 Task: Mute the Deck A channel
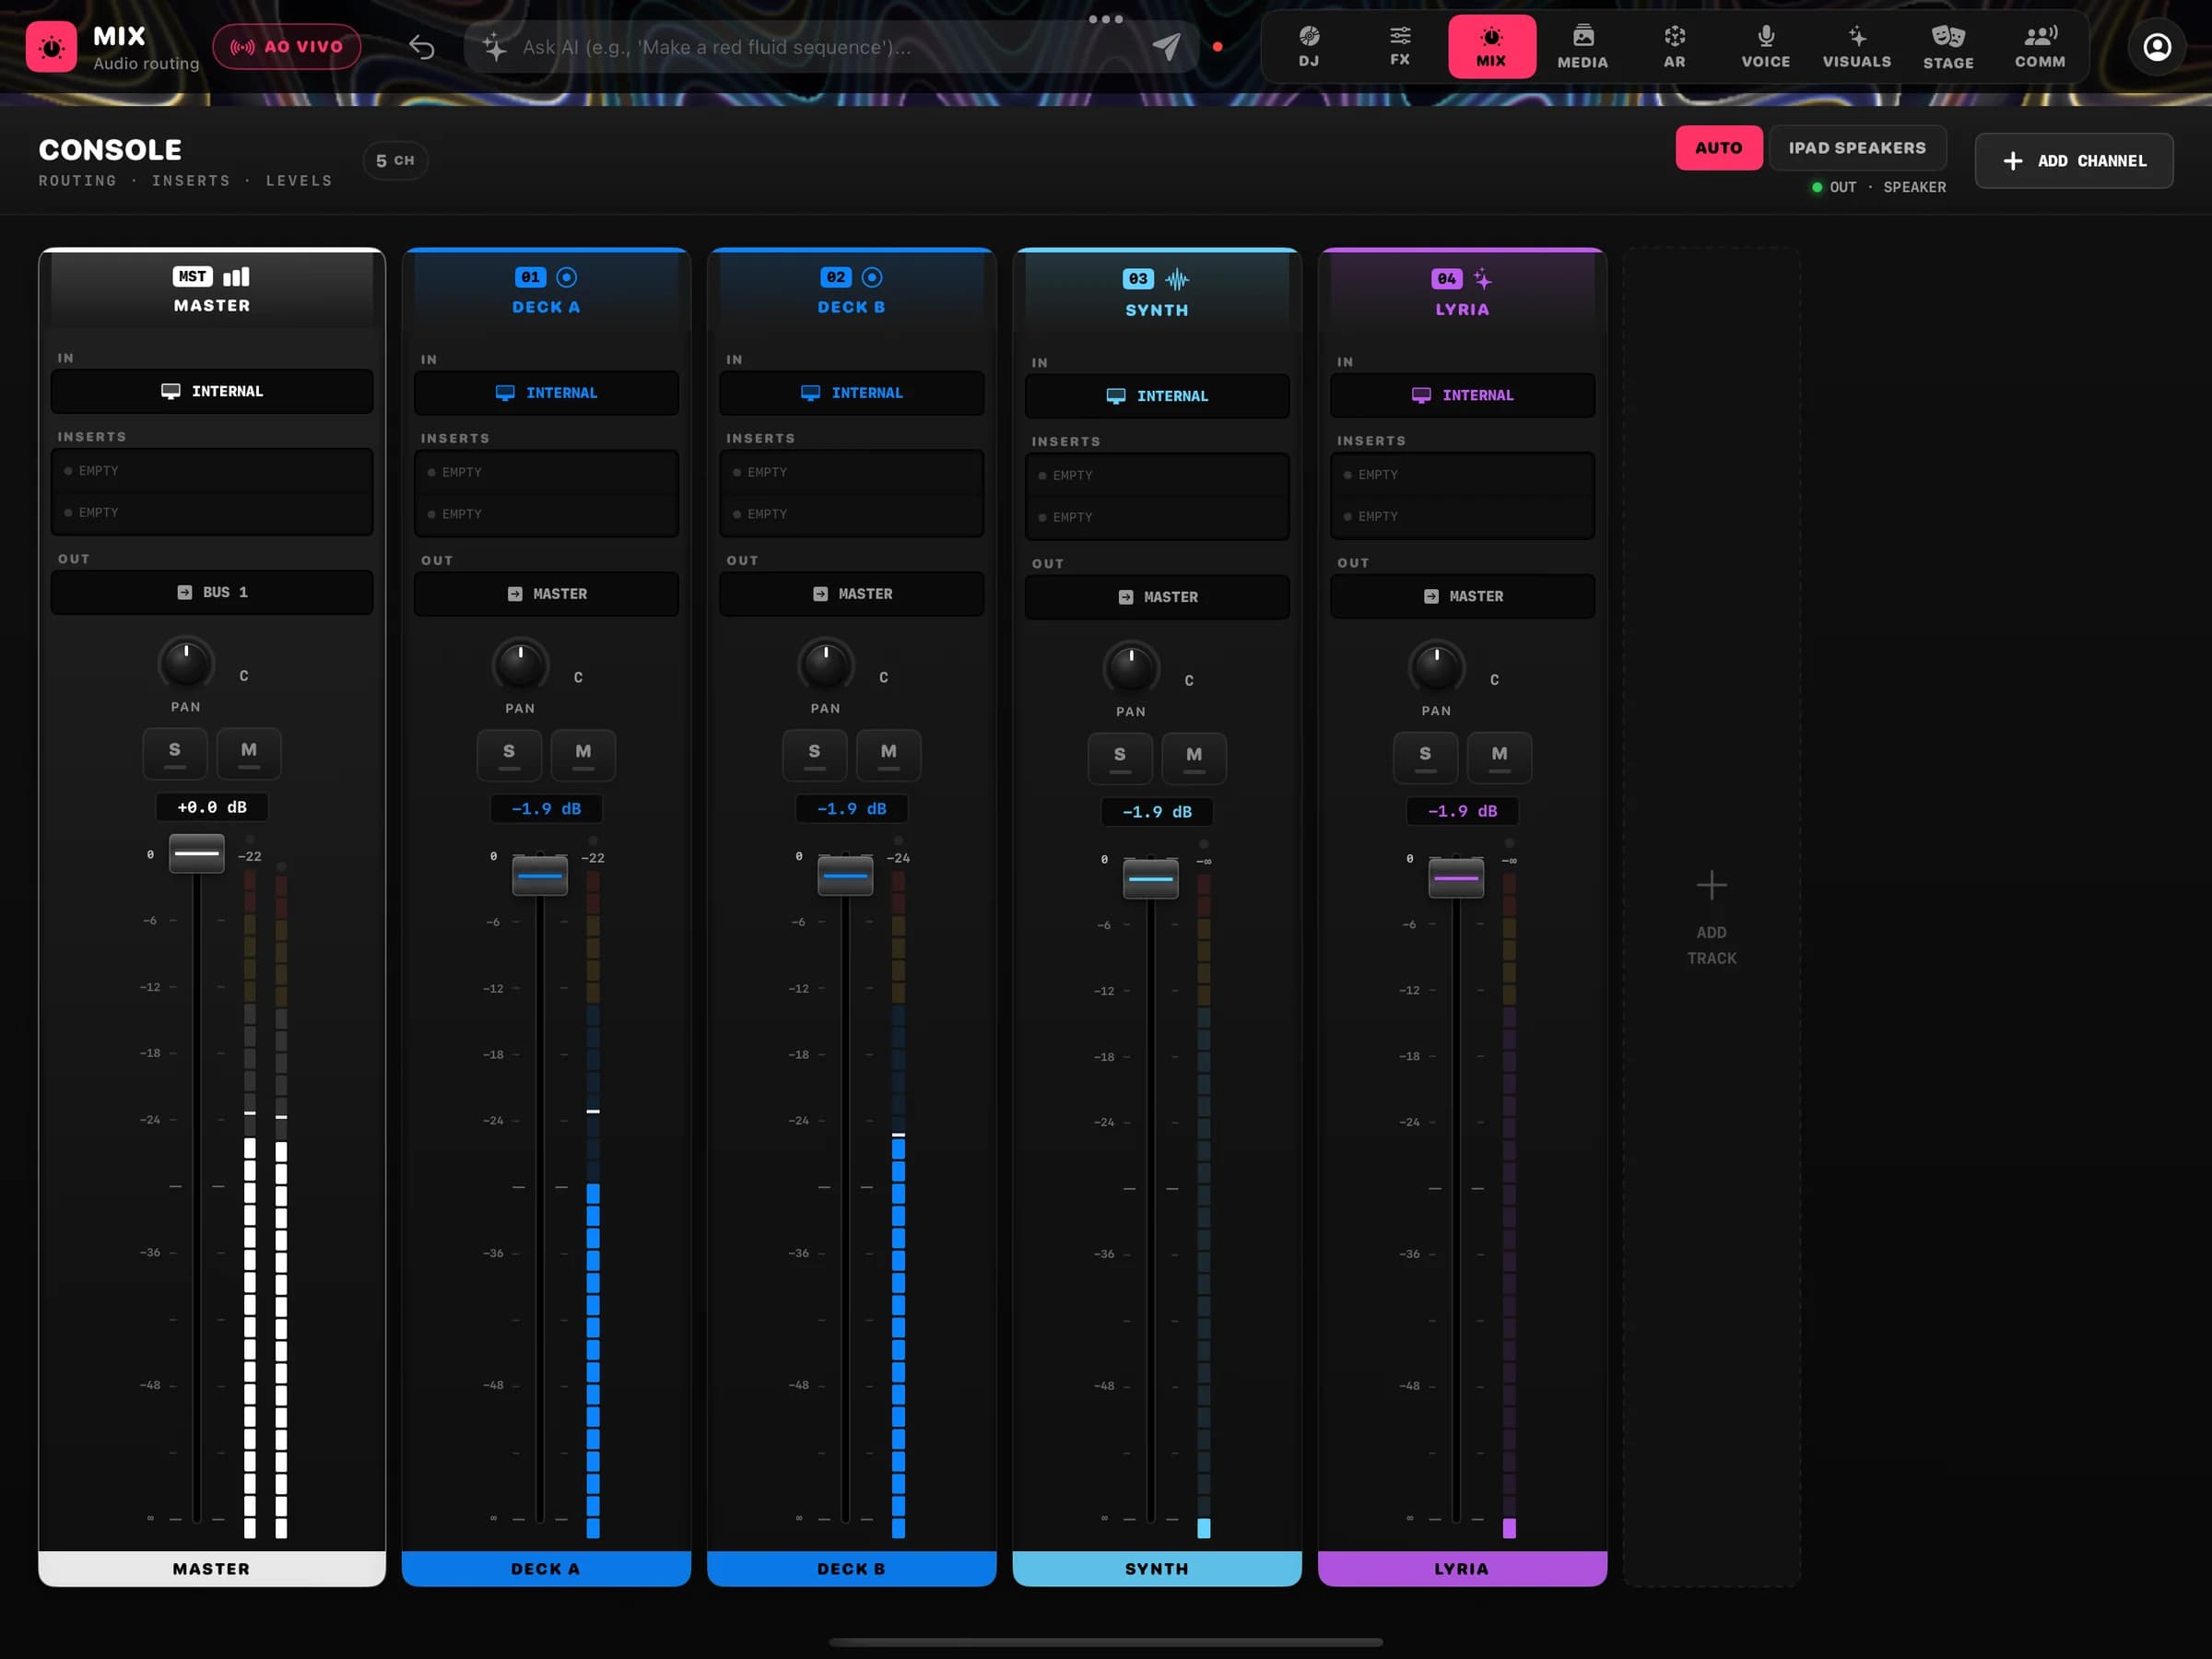pyautogui.click(x=583, y=755)
